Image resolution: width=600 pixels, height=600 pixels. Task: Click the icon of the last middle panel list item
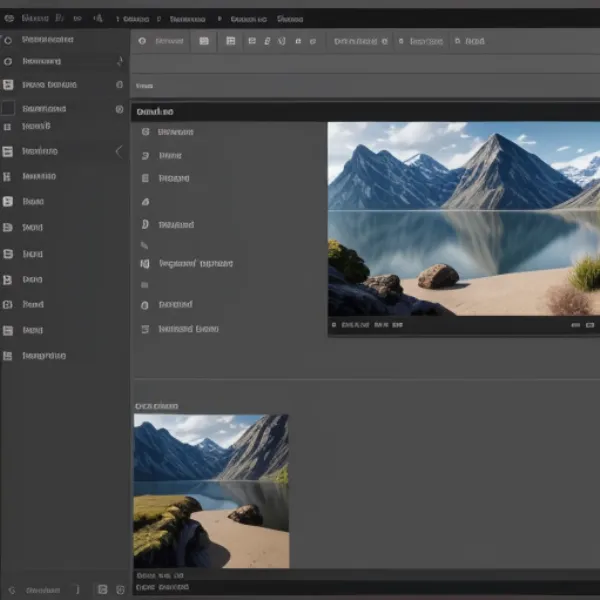[x=145, y=329]
